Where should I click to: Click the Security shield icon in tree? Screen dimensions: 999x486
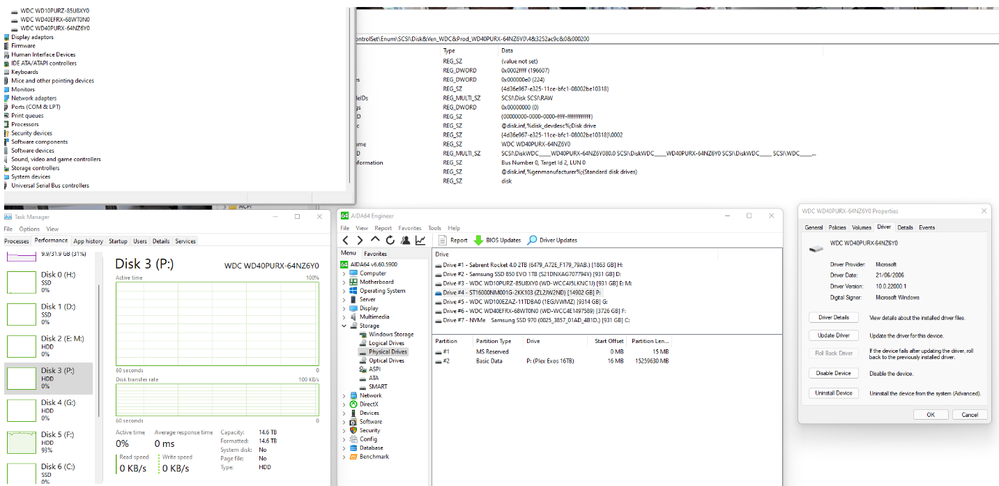[x=354, y=430]
